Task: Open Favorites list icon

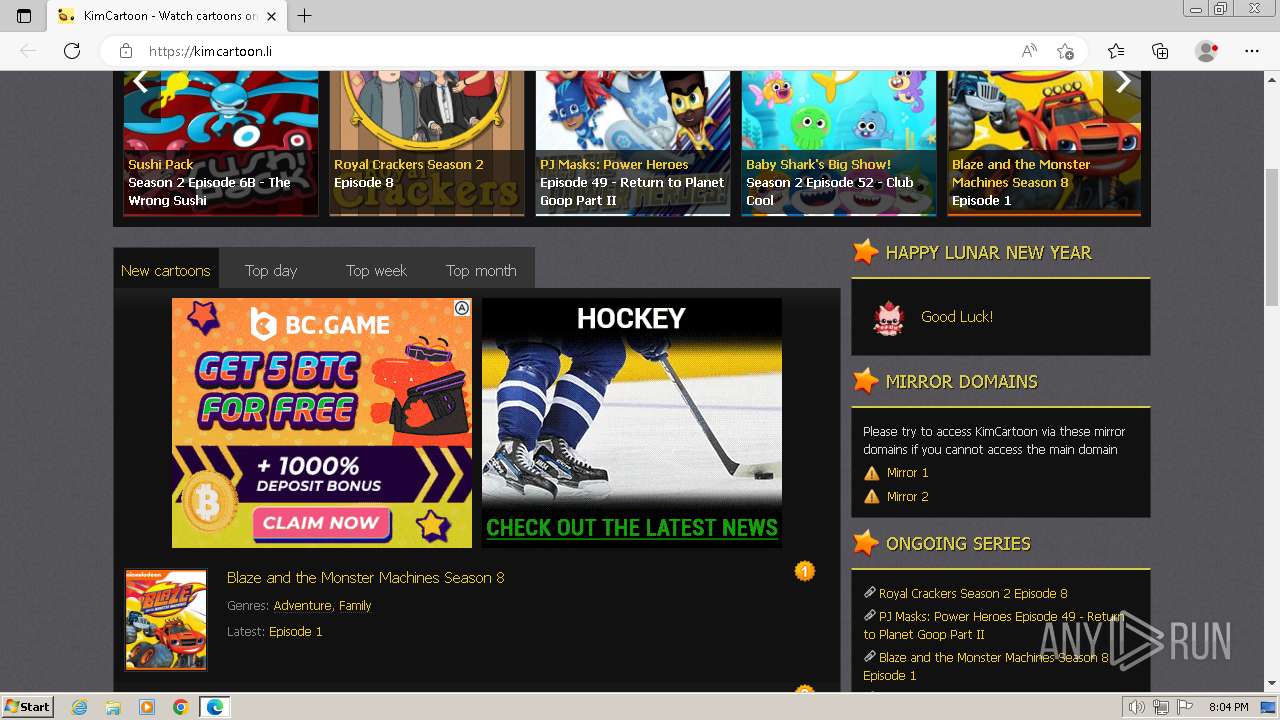Action: click(1116, 51)
